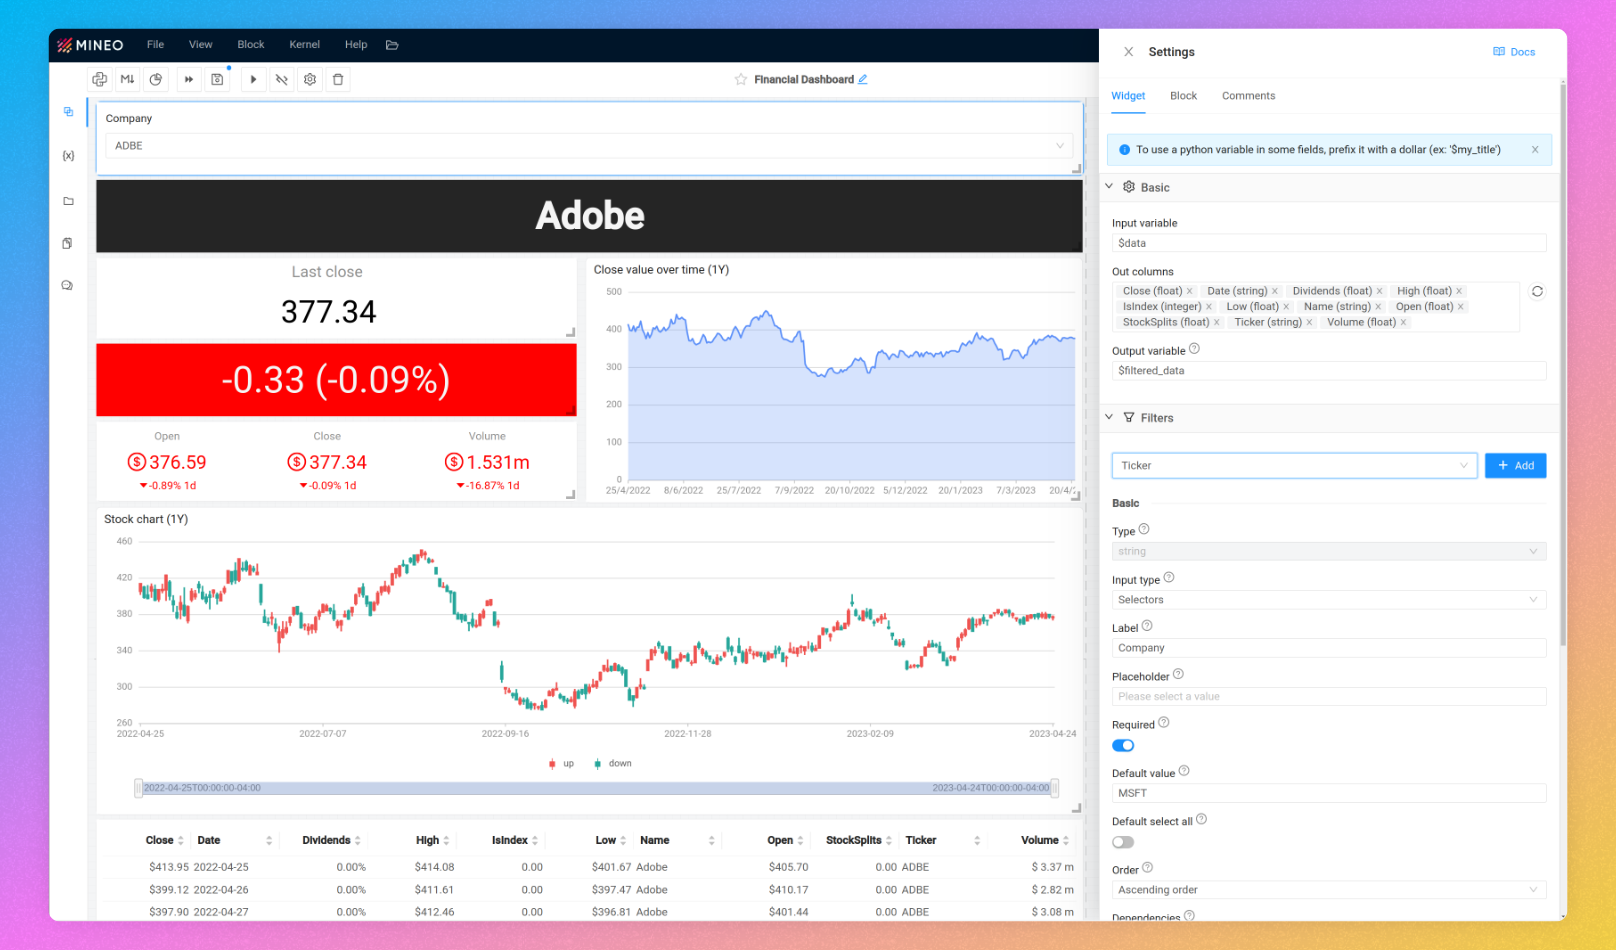This screenshot has width=1616, height=950.
Task: Click the Label Company field
Action: (x=1329, y=648)
